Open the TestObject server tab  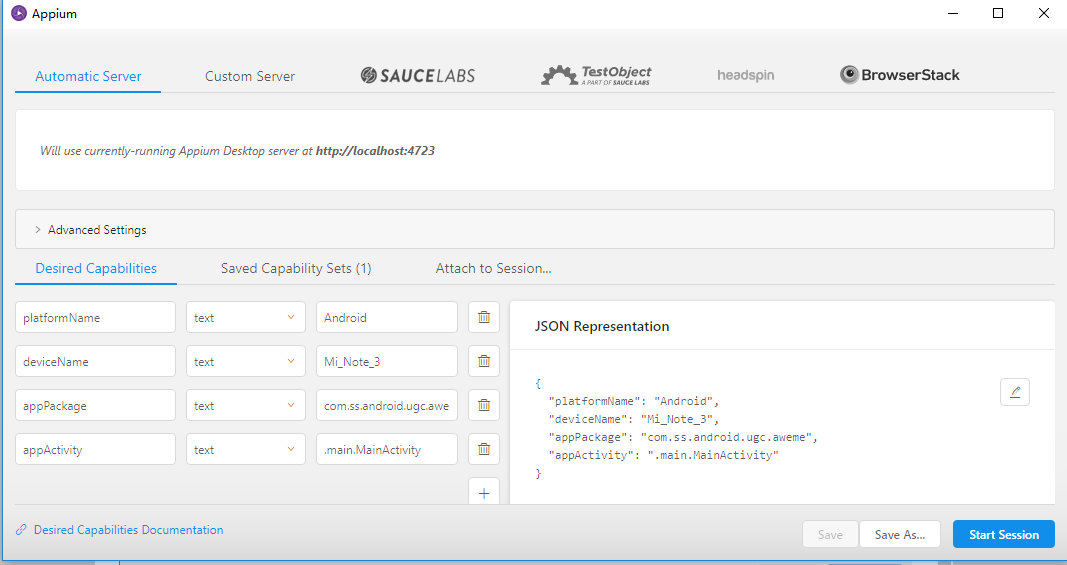click(x=596, y=76)
